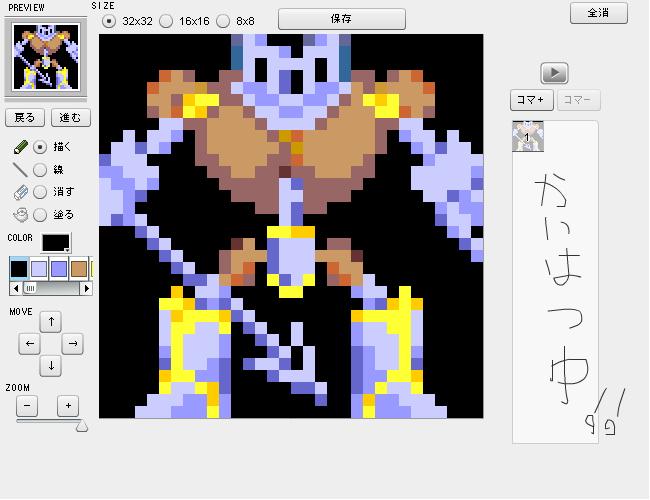Choose the 16x16 canvas size
The height and width of the screenshot is (500, 650).
(166, 21)
